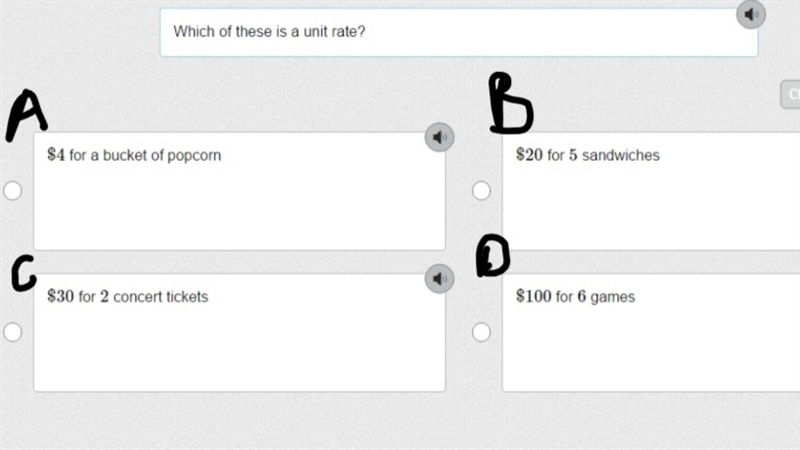Play audio for the unit rate question

[751, 14]
